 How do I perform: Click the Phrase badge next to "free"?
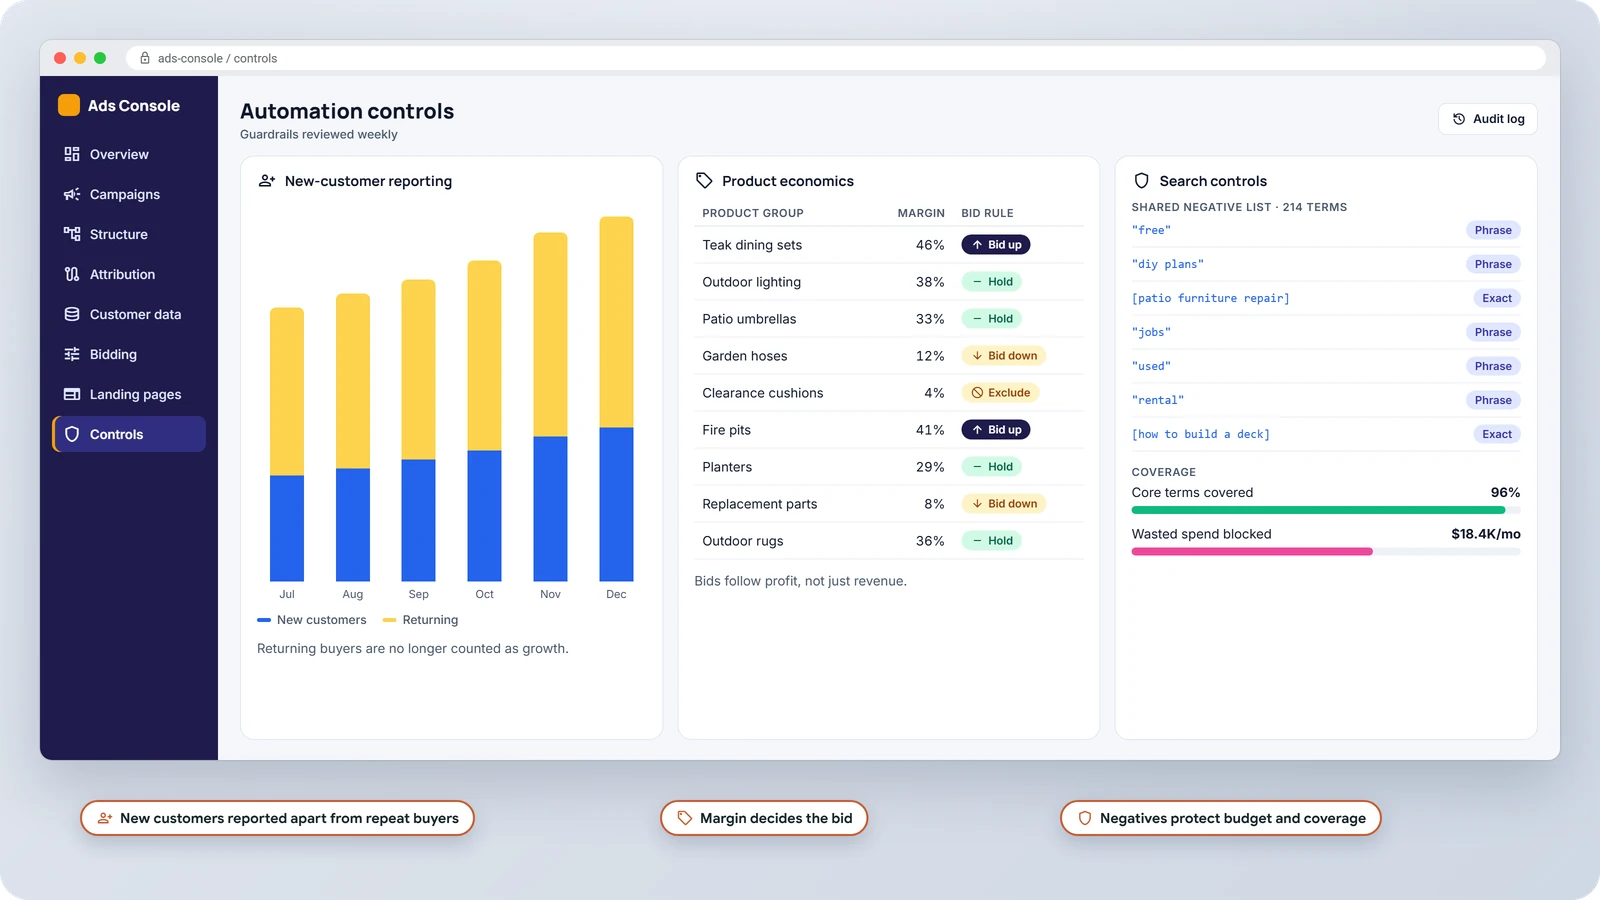(x=1493, y=230)
